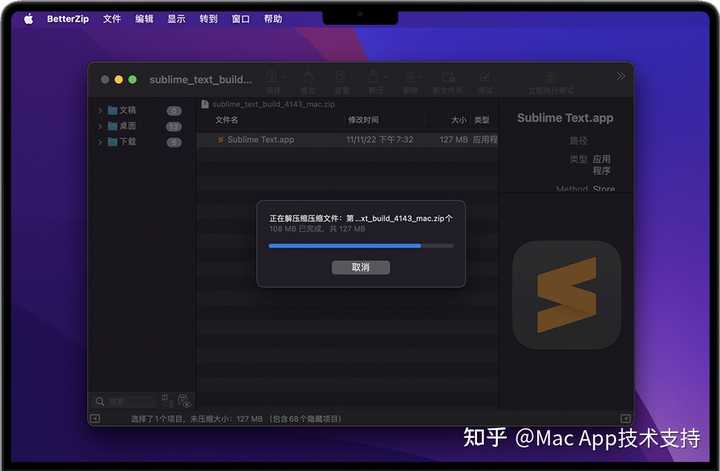The height and width of the screenshot is (471, 720).
Task: Click the 应用程 type cell in file row
Action: (x=485, y=140)
